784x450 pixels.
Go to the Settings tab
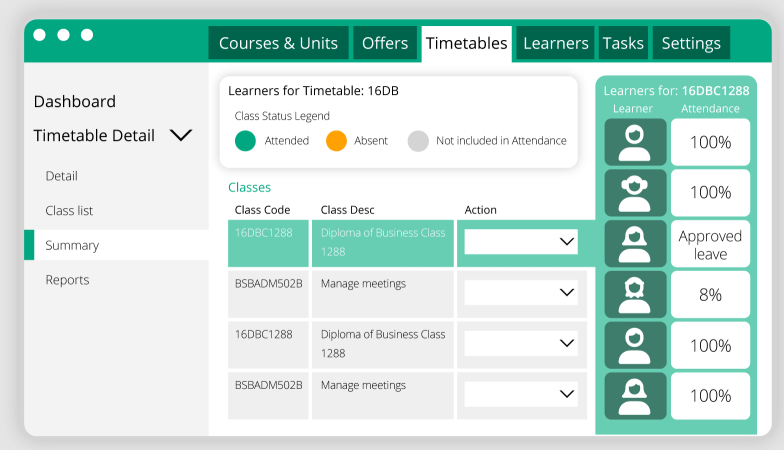point(691,43)
